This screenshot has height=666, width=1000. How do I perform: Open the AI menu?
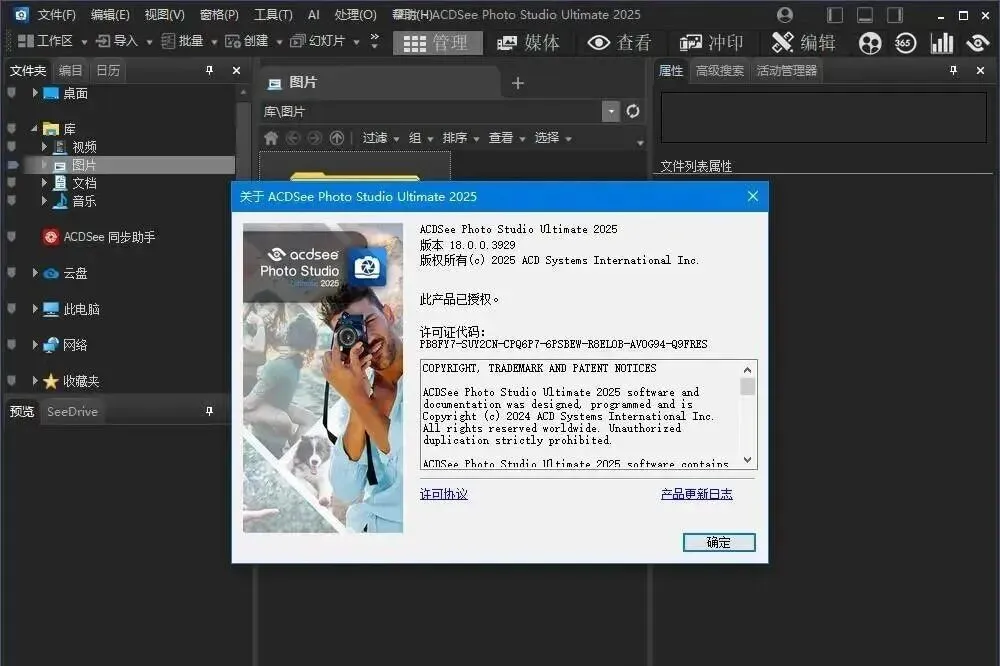[313, 15]
